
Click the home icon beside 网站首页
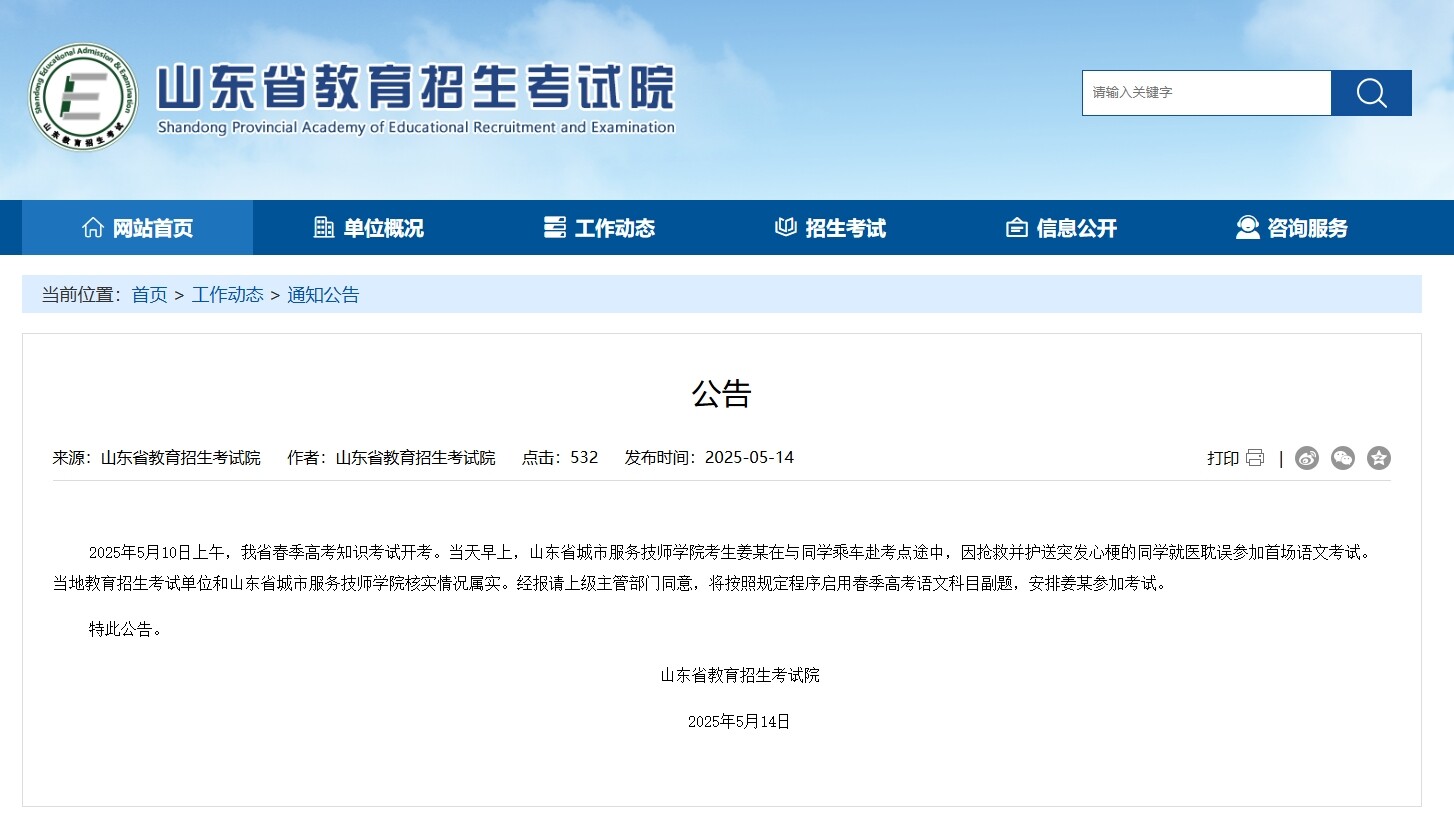[93, 227]
